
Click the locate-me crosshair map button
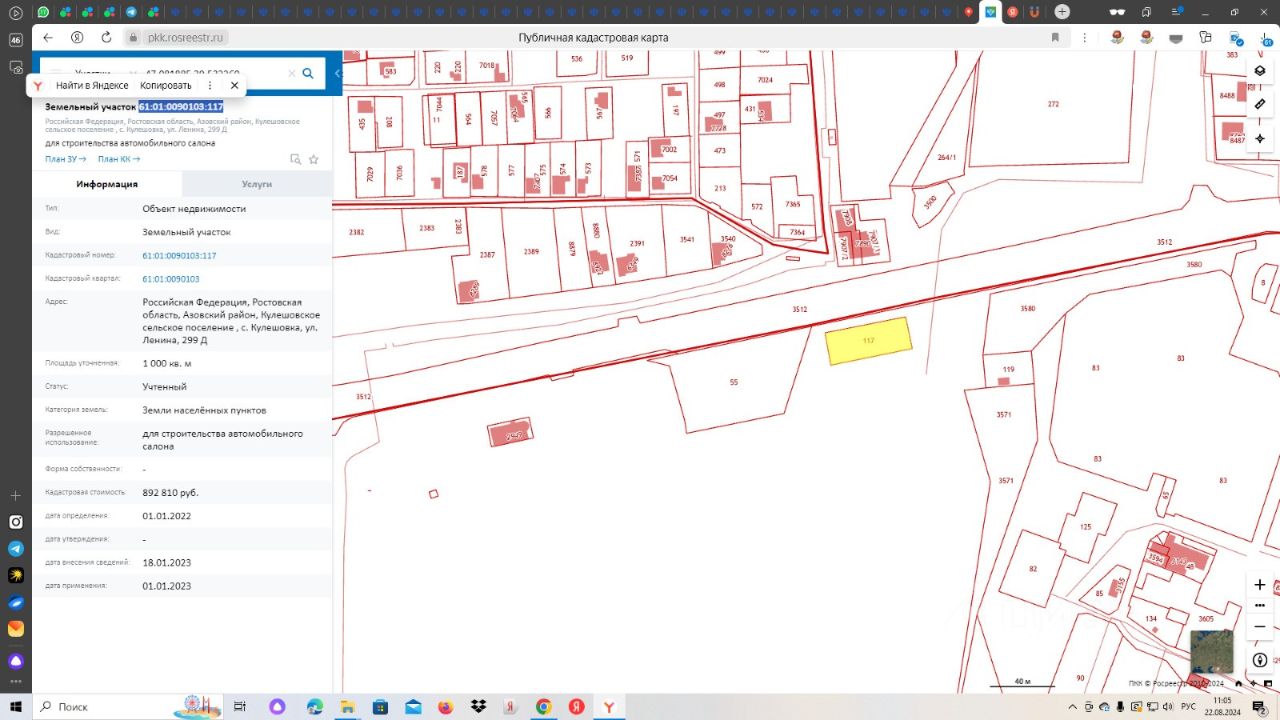1260,138
